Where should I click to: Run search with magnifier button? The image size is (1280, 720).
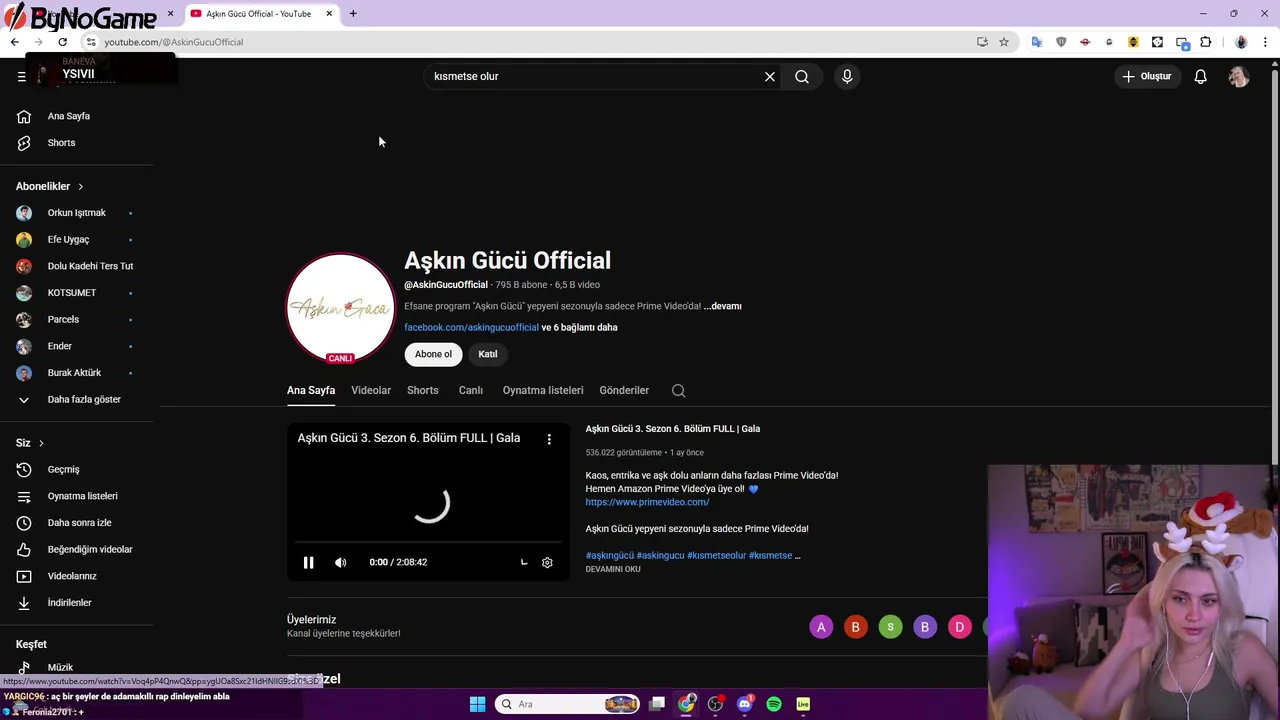pyautogui.click(x=802, y=76)
